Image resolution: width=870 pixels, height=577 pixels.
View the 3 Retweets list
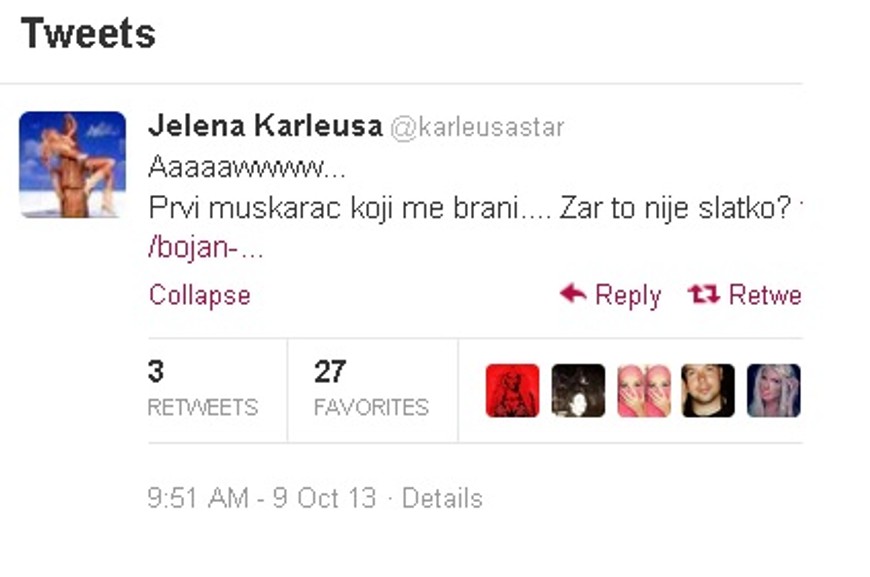(203, 388)
